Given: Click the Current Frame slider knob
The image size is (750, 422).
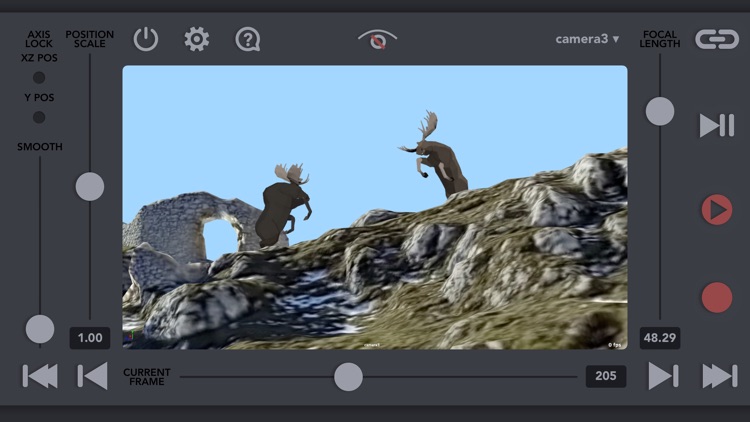Looking at the screenshot, I should [x=348, y=377].
